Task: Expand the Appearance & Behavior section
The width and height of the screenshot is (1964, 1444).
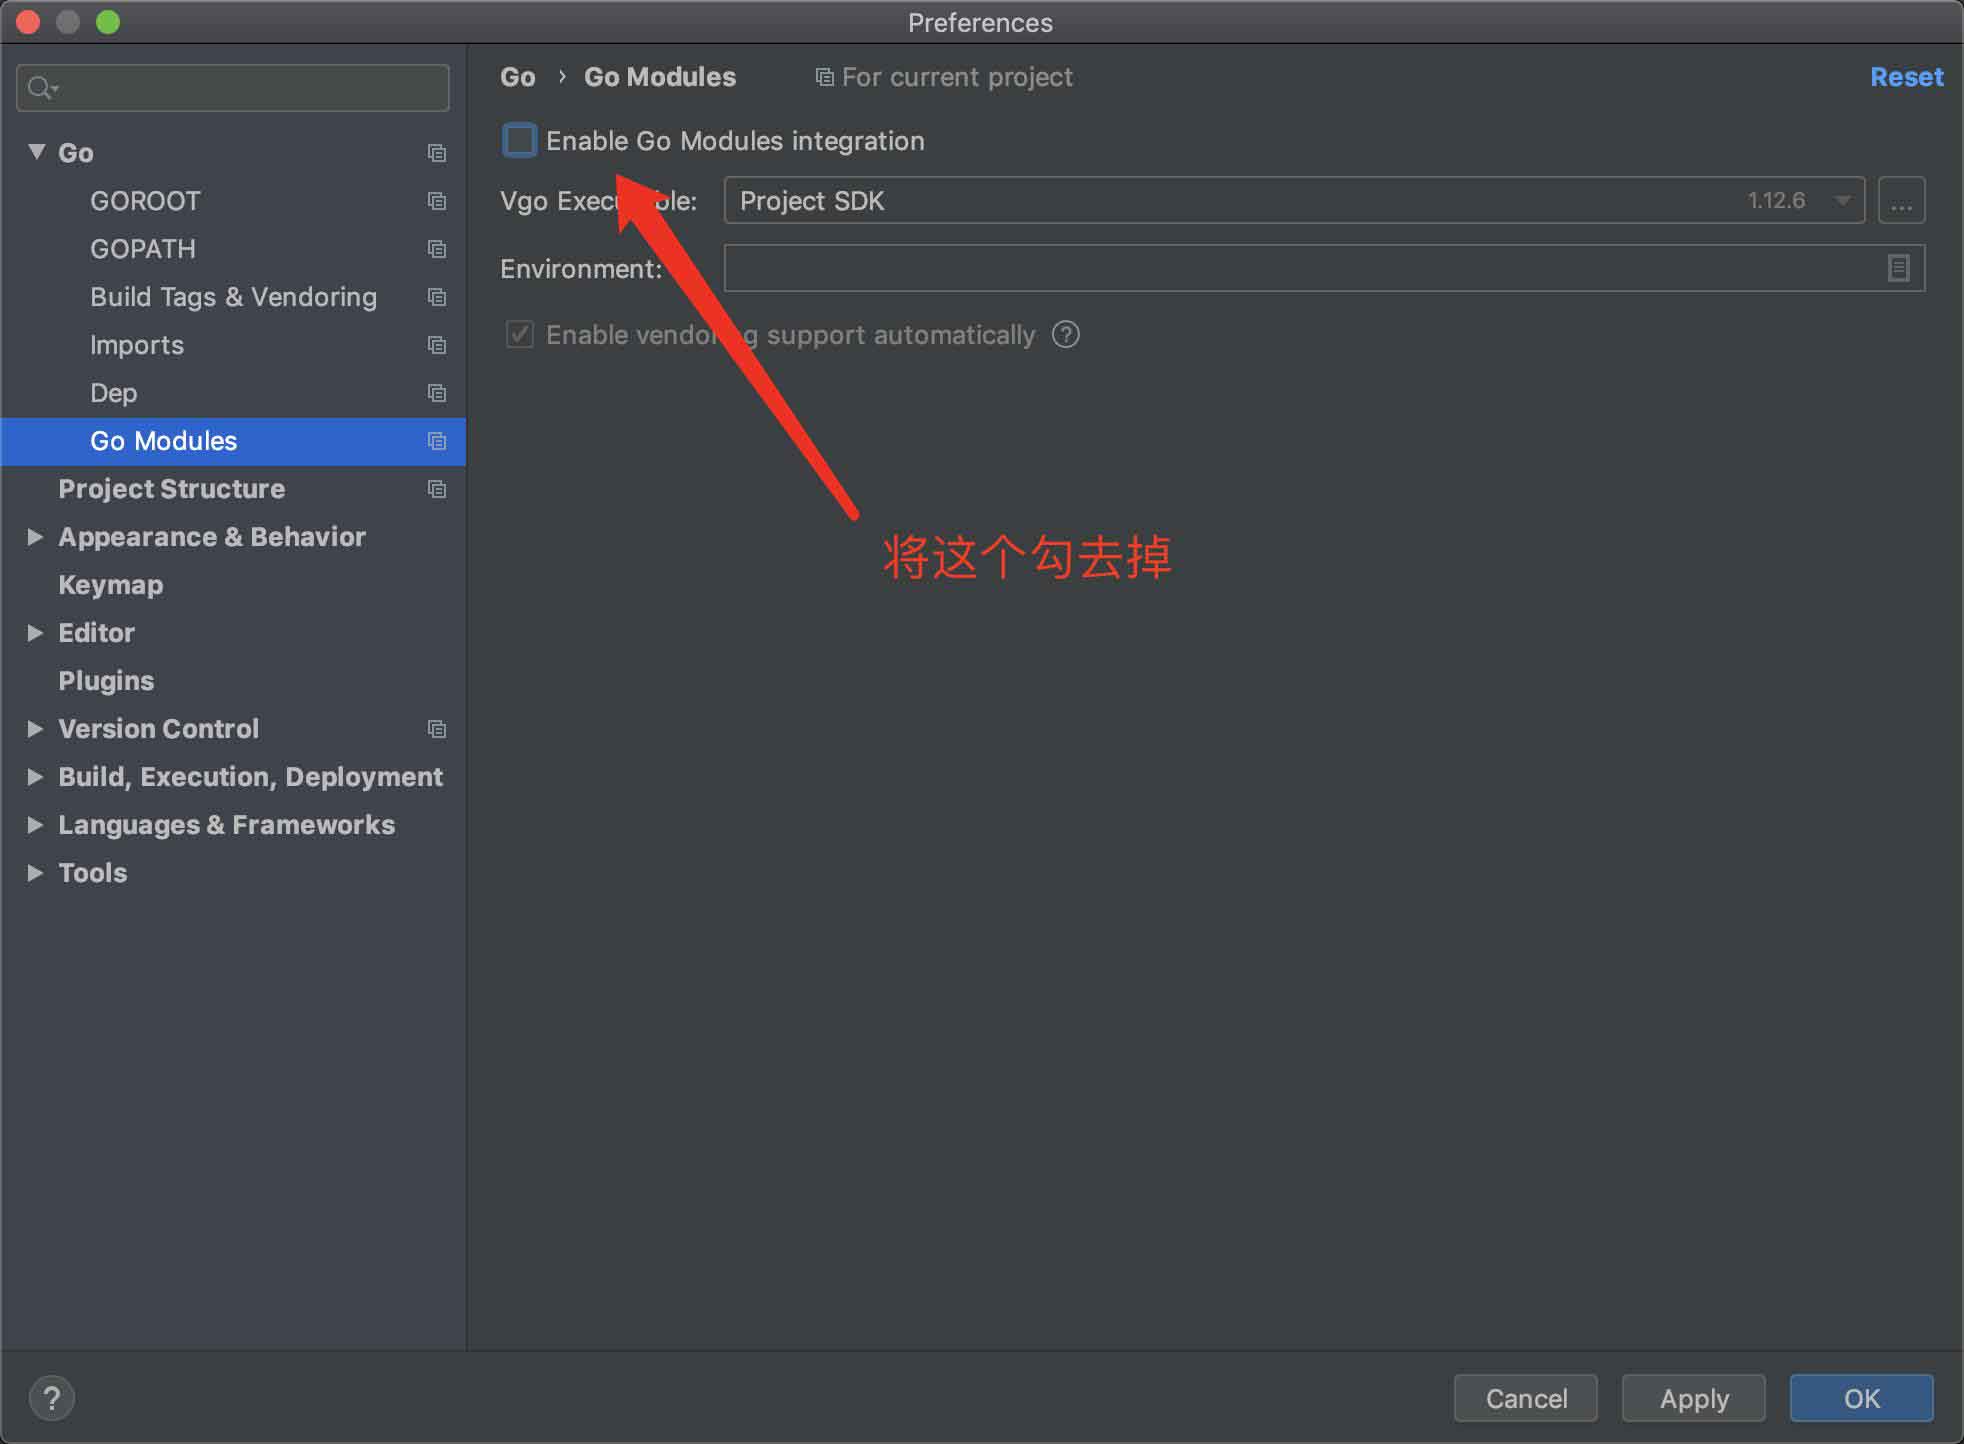Action: point(34,537)
